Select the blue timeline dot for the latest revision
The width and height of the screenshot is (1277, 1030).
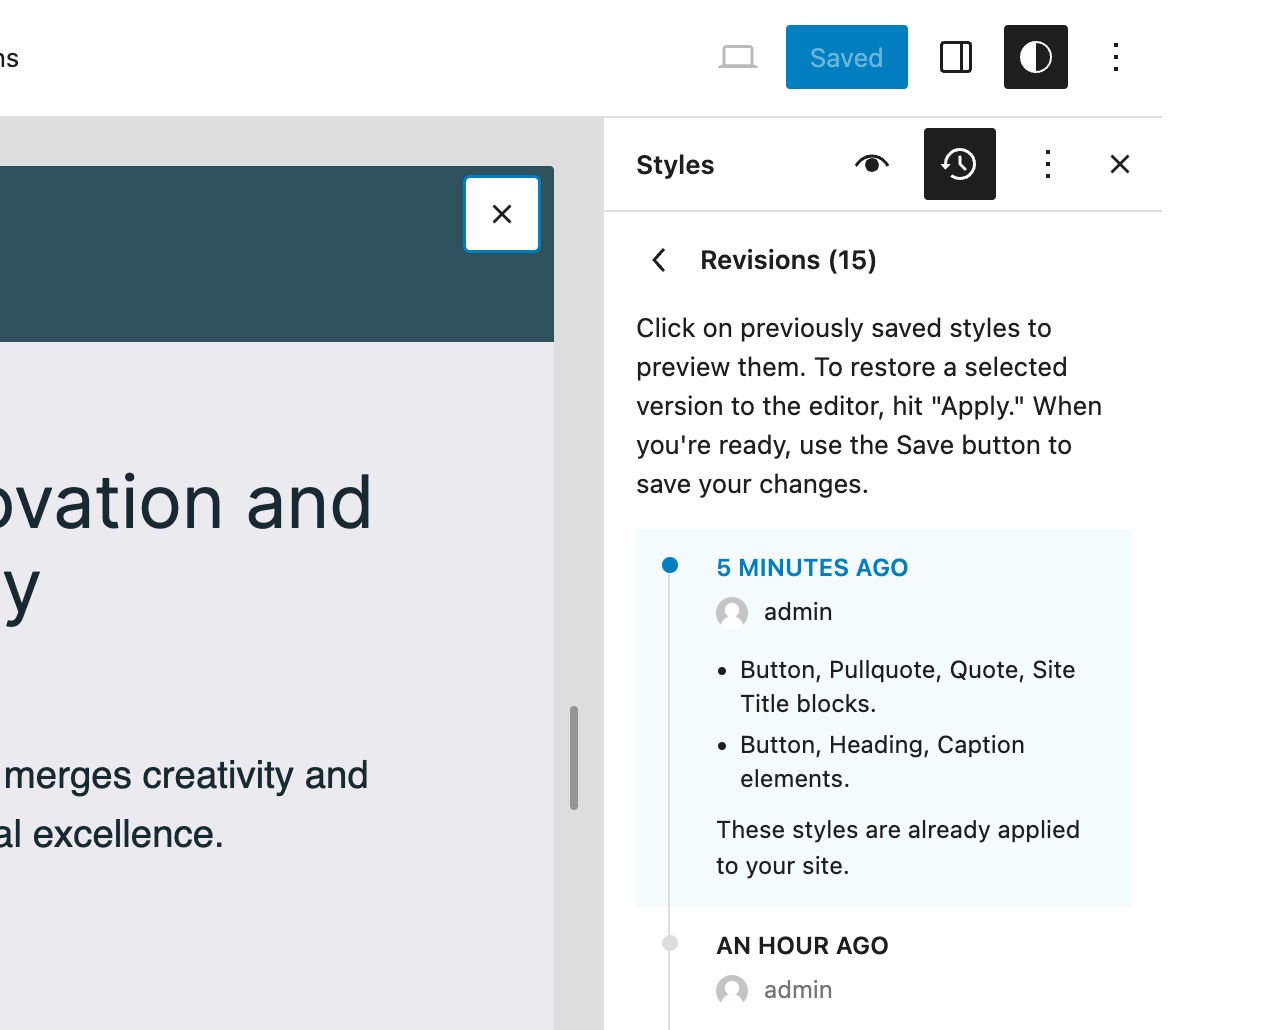coord(671,566)
